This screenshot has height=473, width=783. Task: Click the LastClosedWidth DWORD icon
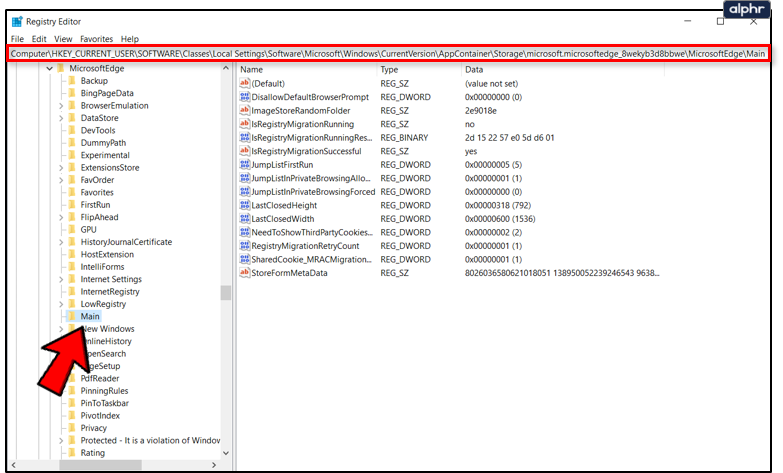(x=245, y=218)
